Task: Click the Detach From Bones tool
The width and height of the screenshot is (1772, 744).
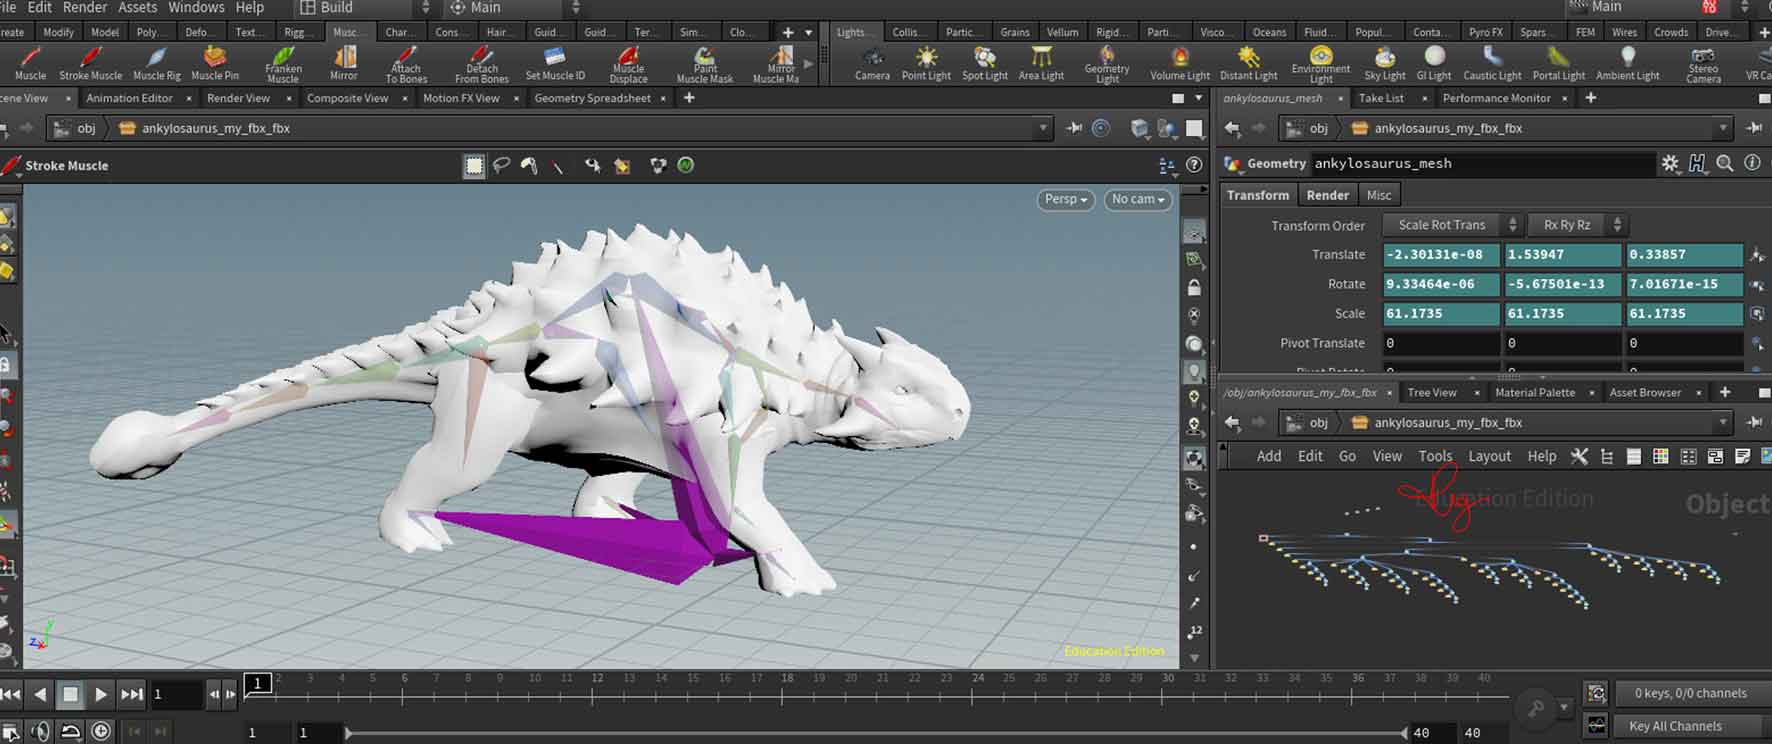Action: pyautogui.click(x=481, y=64)
